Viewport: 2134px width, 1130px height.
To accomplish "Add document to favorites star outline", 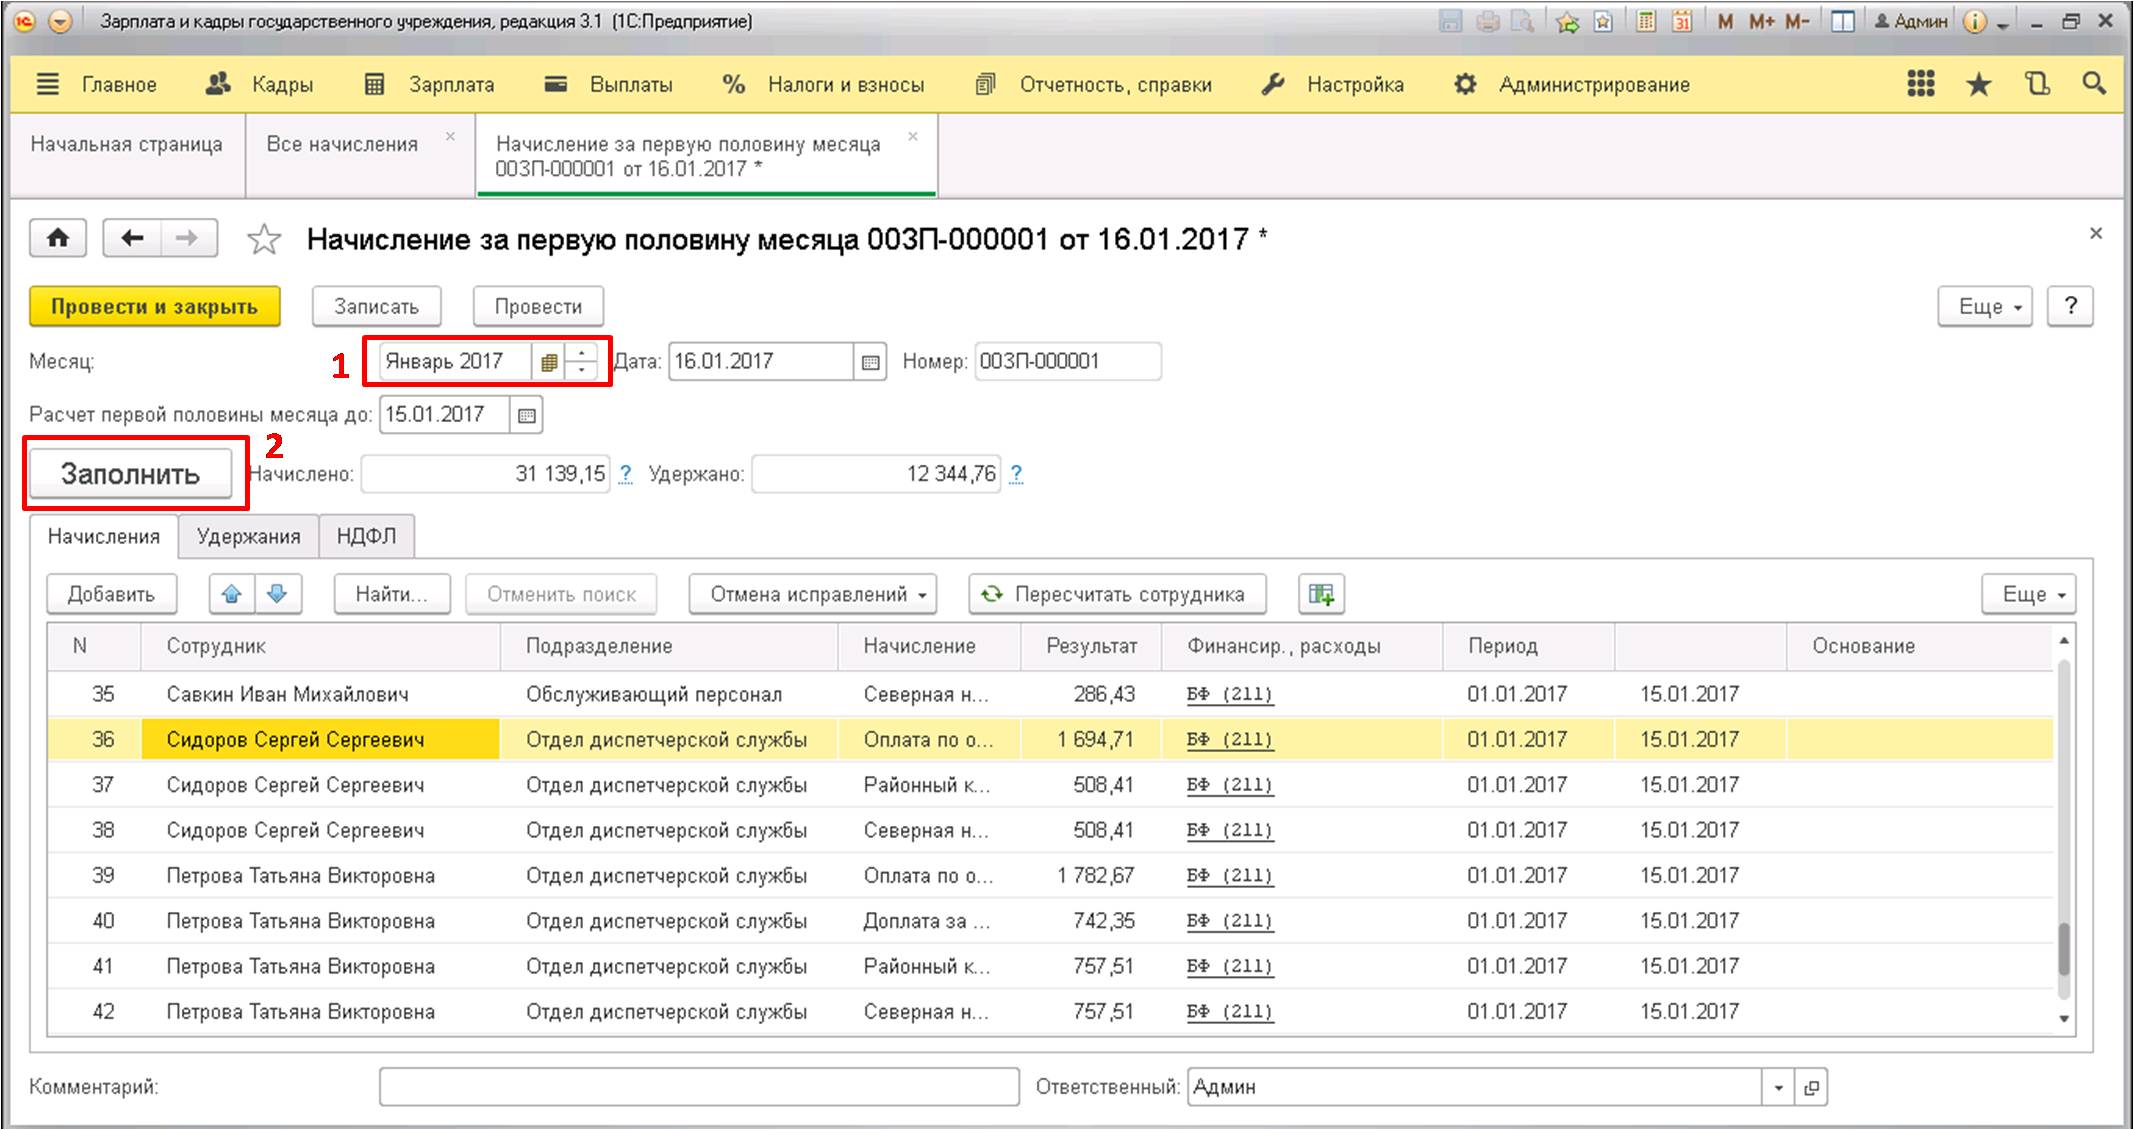I will point(264,240).
